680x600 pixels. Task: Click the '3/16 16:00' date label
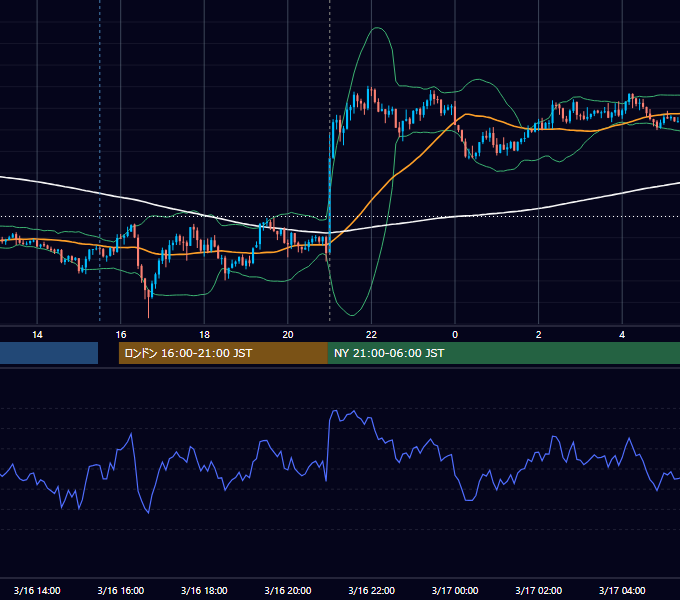click(x=121, y=590)
